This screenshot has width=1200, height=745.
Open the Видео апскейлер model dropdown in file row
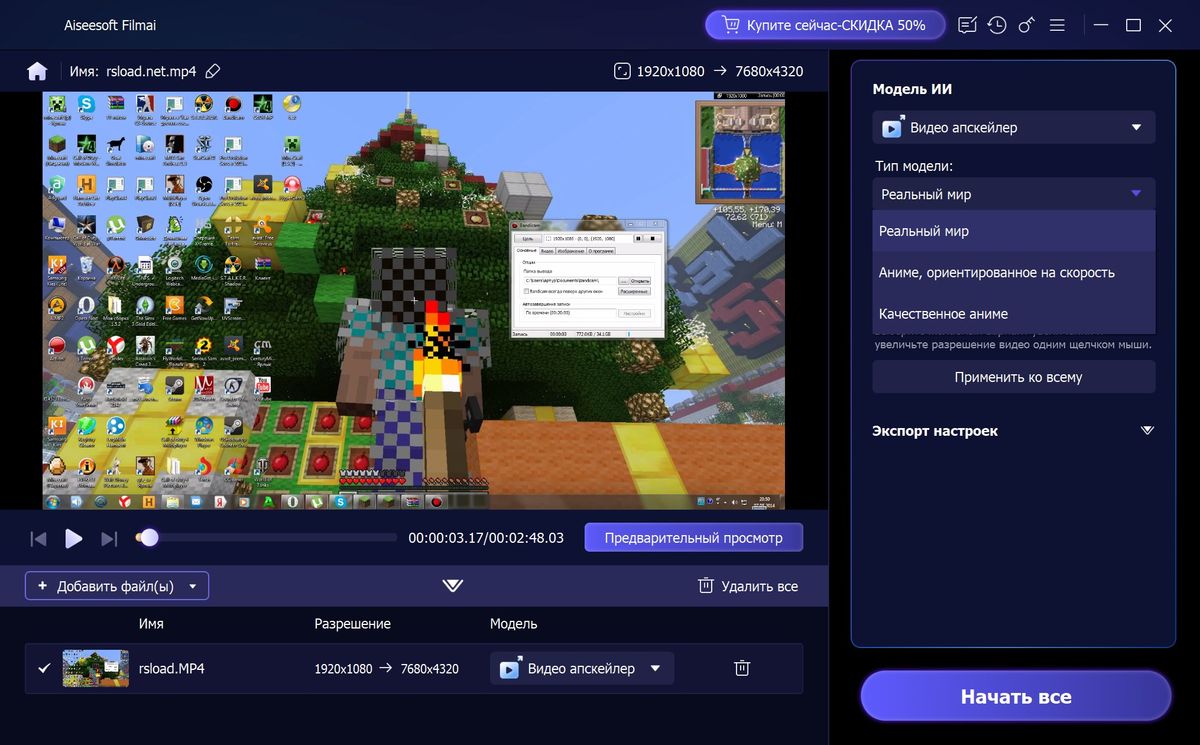pos(582,668)
